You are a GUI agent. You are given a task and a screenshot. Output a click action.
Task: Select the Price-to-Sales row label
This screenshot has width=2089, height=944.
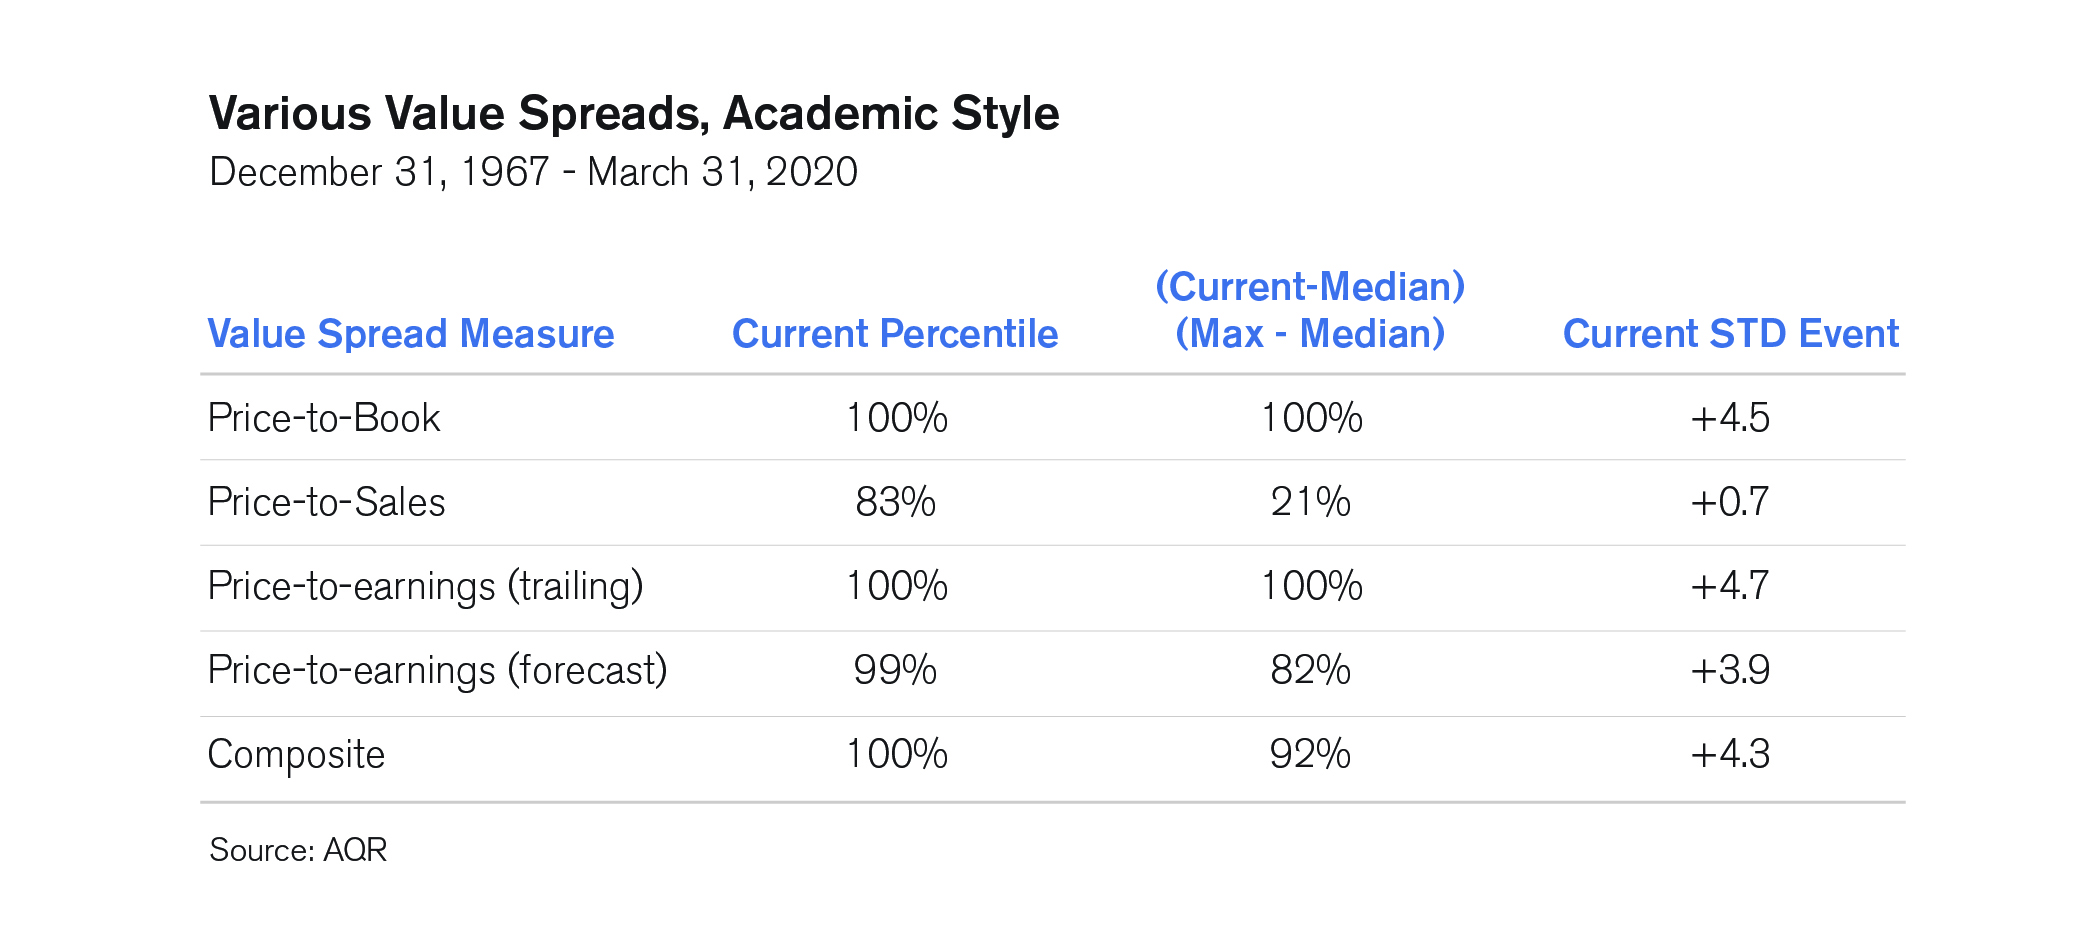click(326, 502)
